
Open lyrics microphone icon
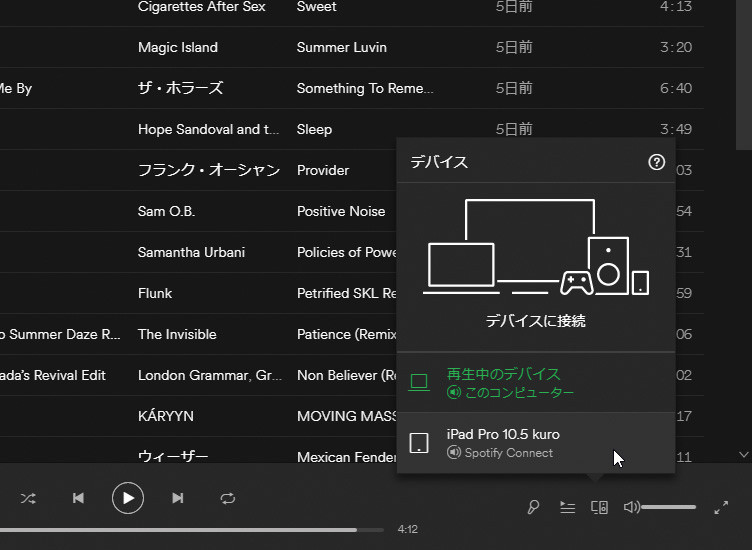click(x=533, y=507)
